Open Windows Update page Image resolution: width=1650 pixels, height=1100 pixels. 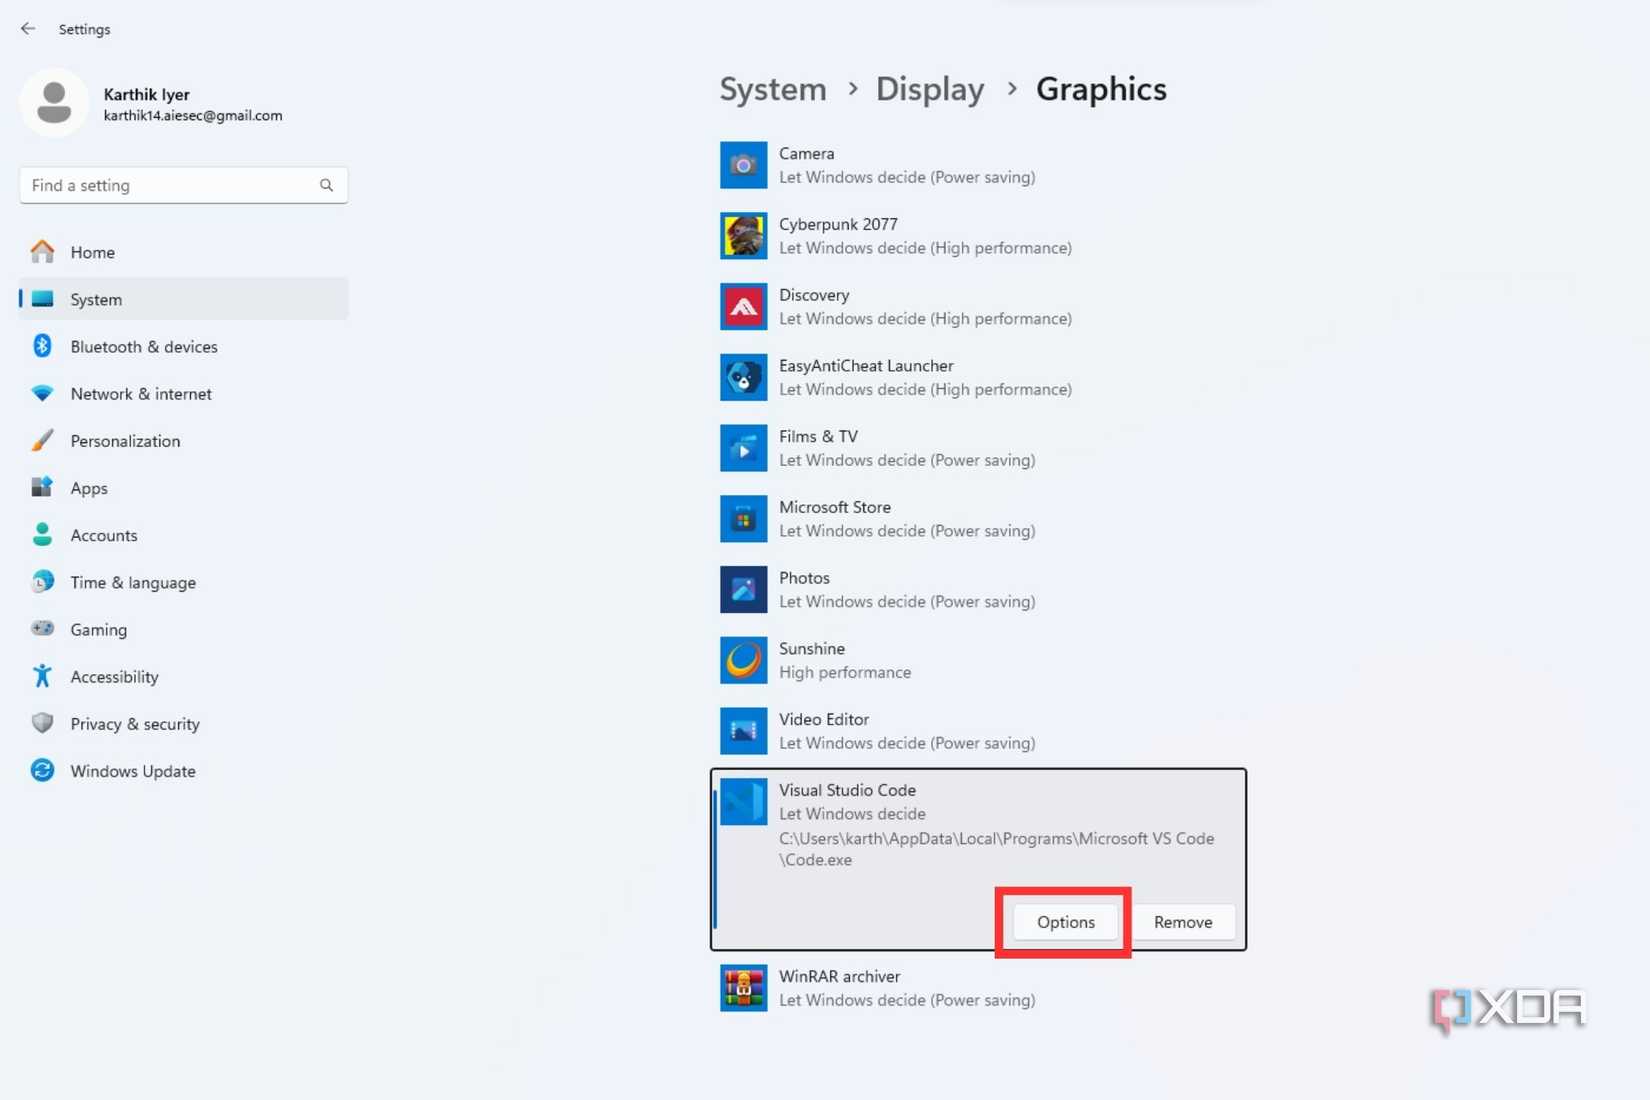tap(183, 770)
